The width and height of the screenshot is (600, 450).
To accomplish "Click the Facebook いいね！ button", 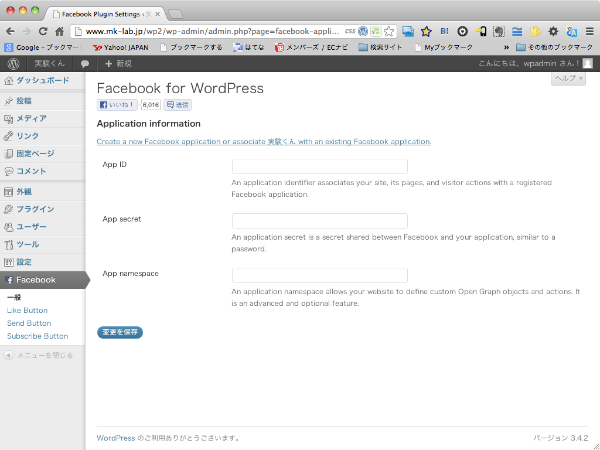I will 117,105.
